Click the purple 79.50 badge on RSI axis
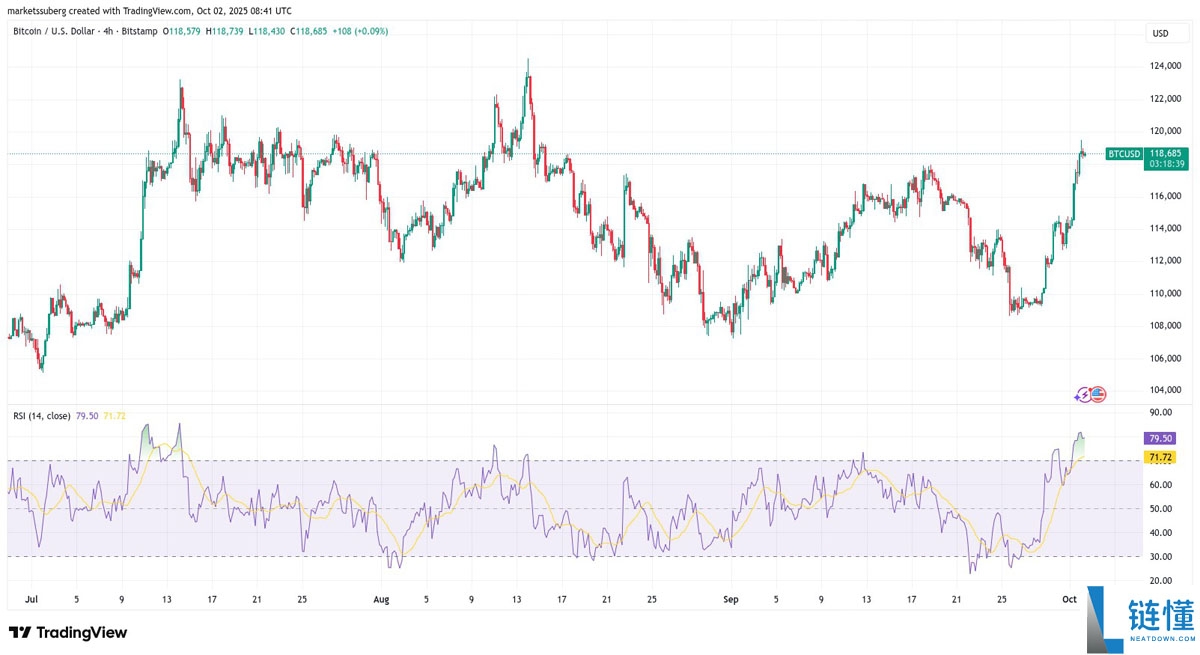This screenshot has width=1200, height=655. (1161, 438)
